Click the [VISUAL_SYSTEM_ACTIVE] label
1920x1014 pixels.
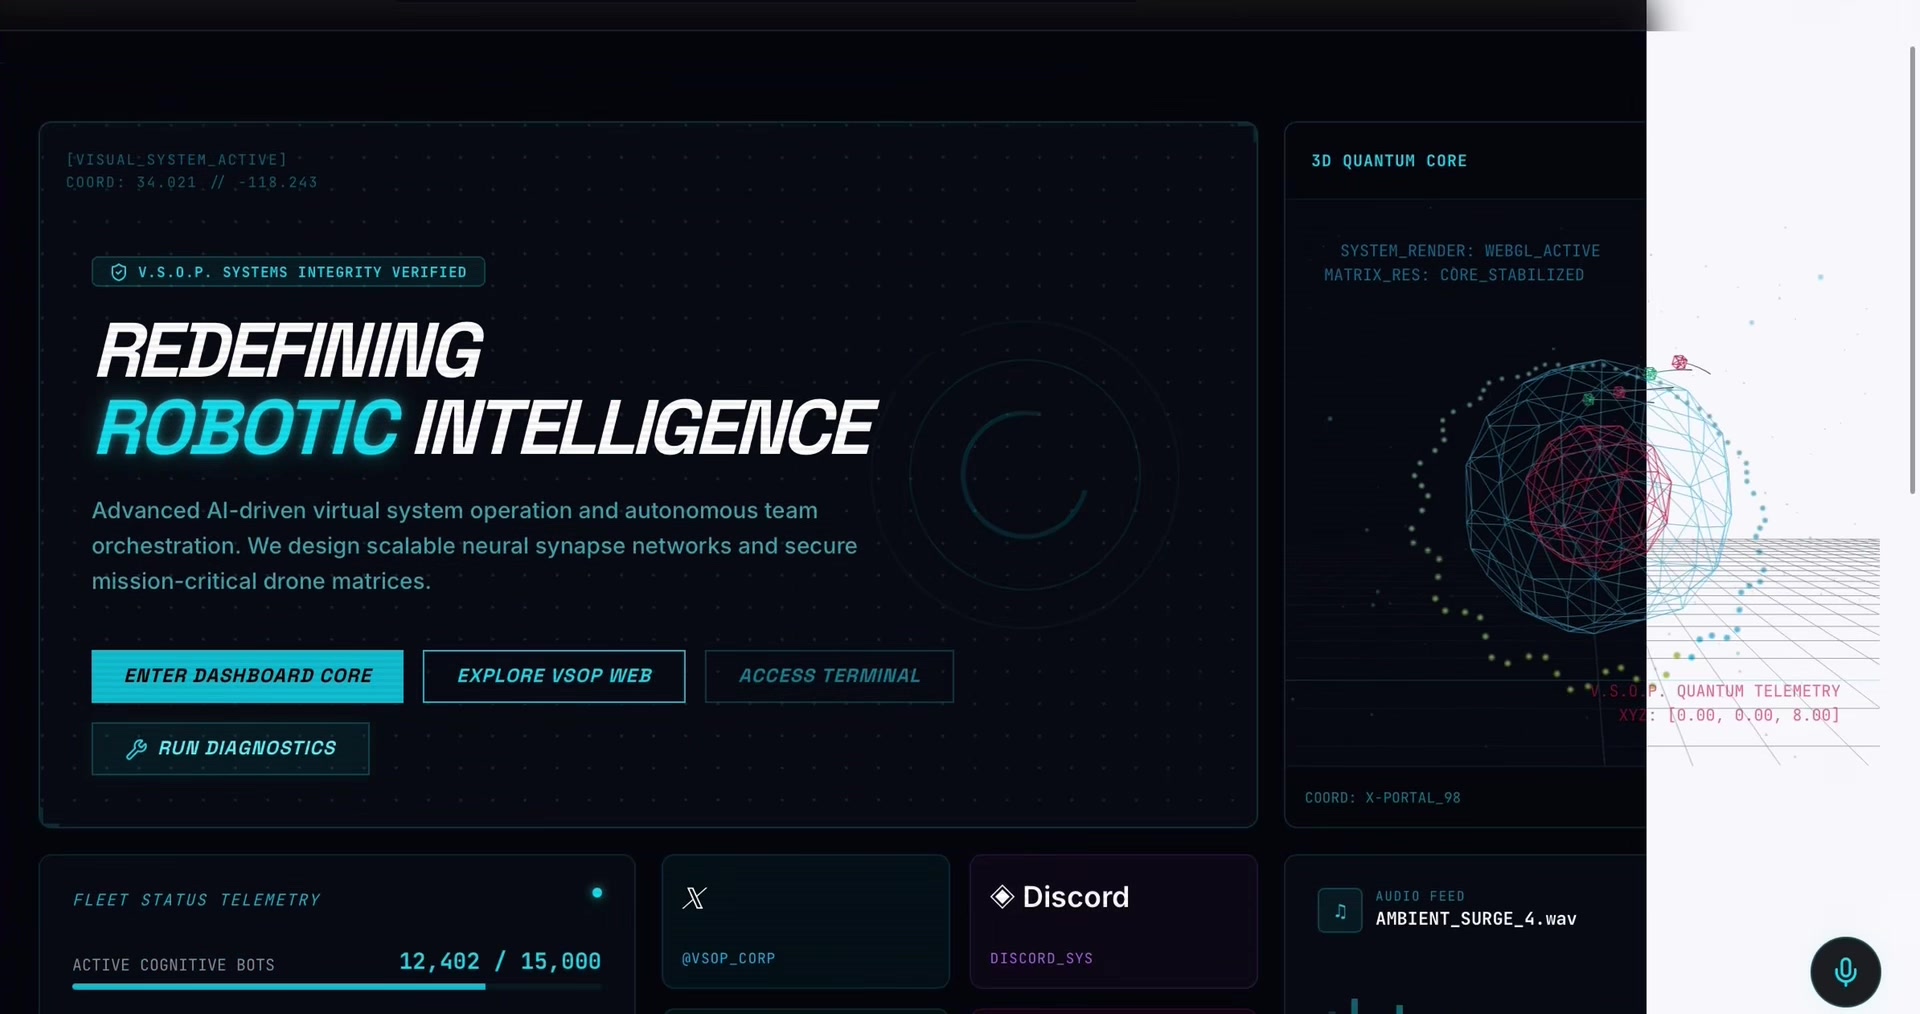tap(177, 160)
